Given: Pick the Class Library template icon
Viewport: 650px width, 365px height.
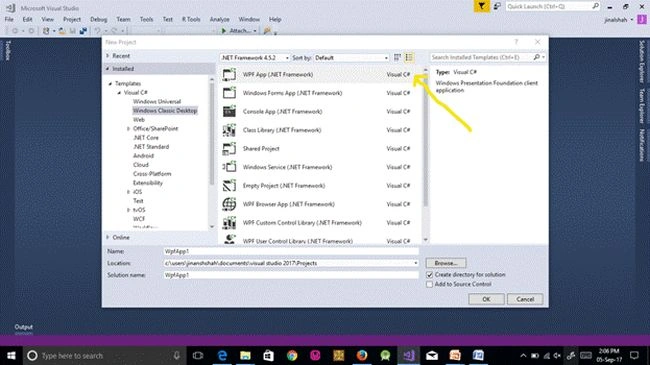Looking at the screenshot, I should pyautogui.click(x=229, y=130).
